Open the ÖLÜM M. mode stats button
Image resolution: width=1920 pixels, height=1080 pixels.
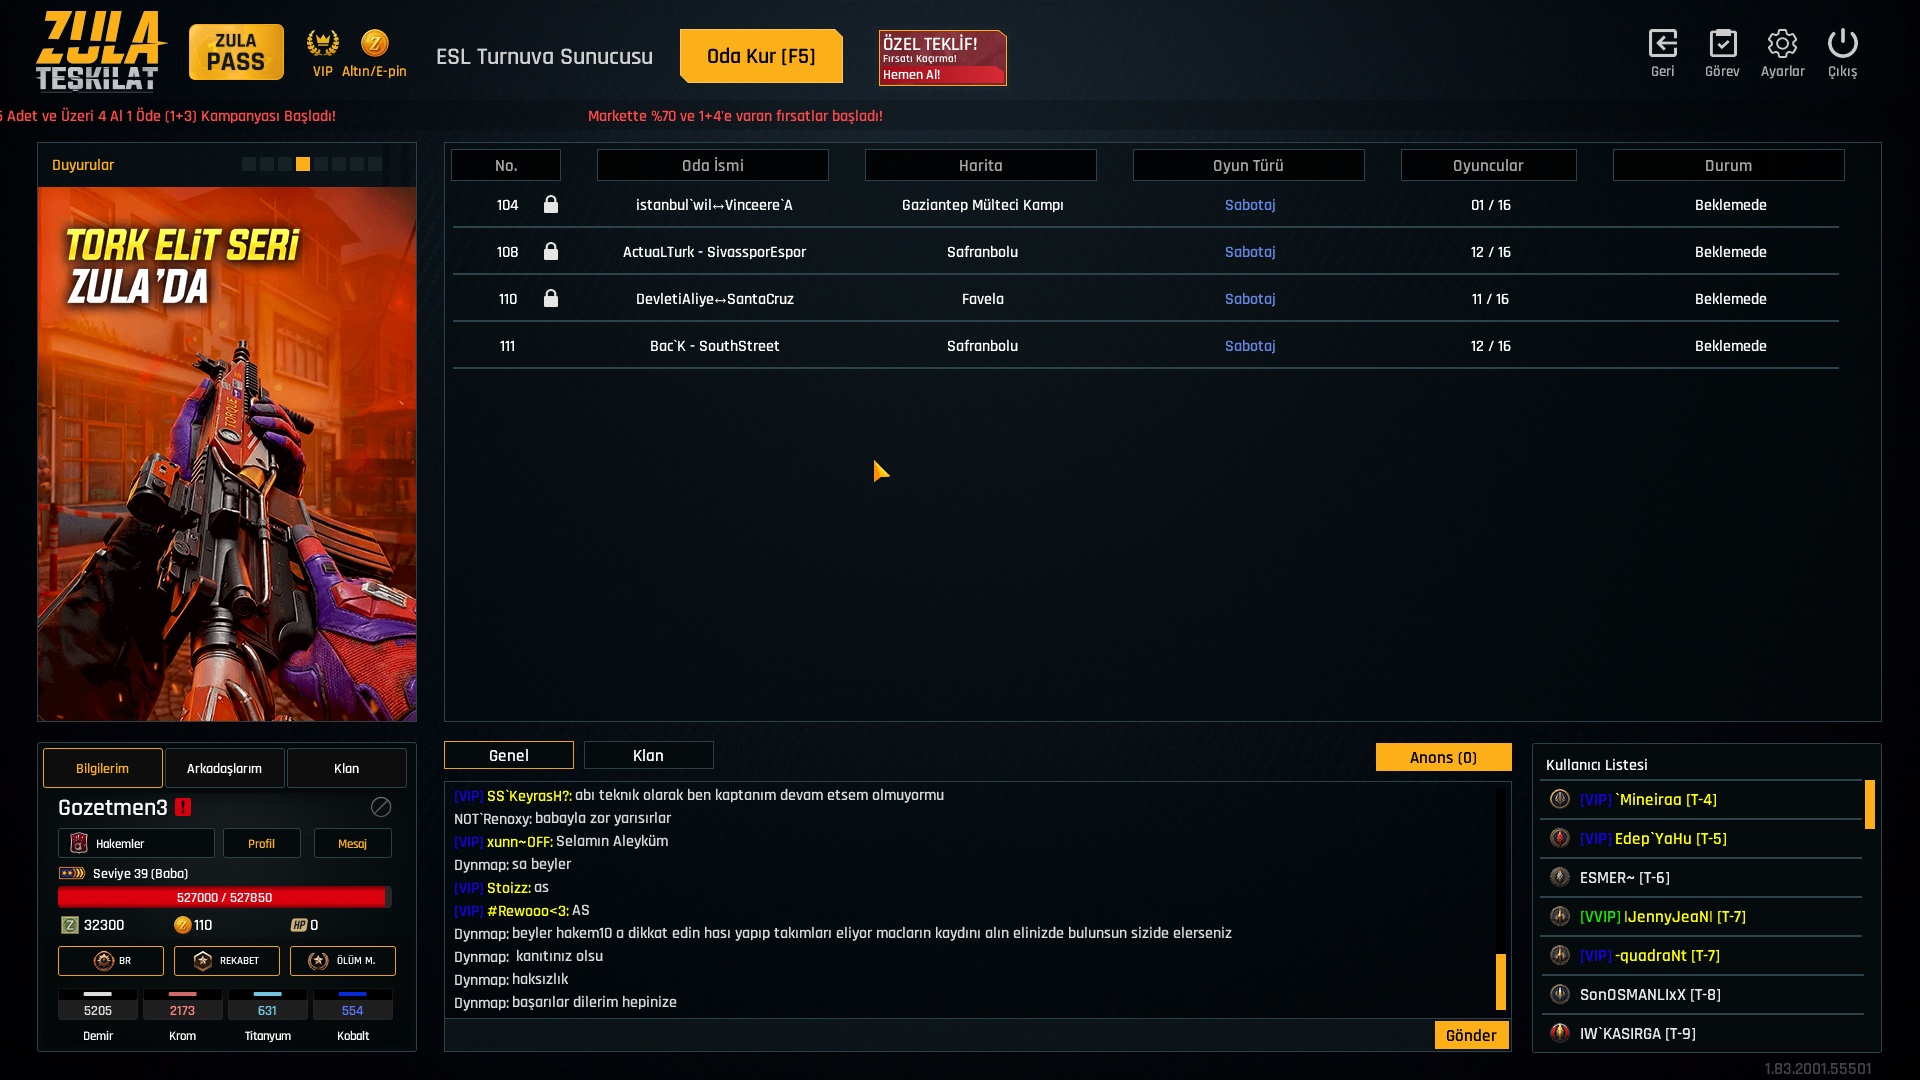(343, 961)
